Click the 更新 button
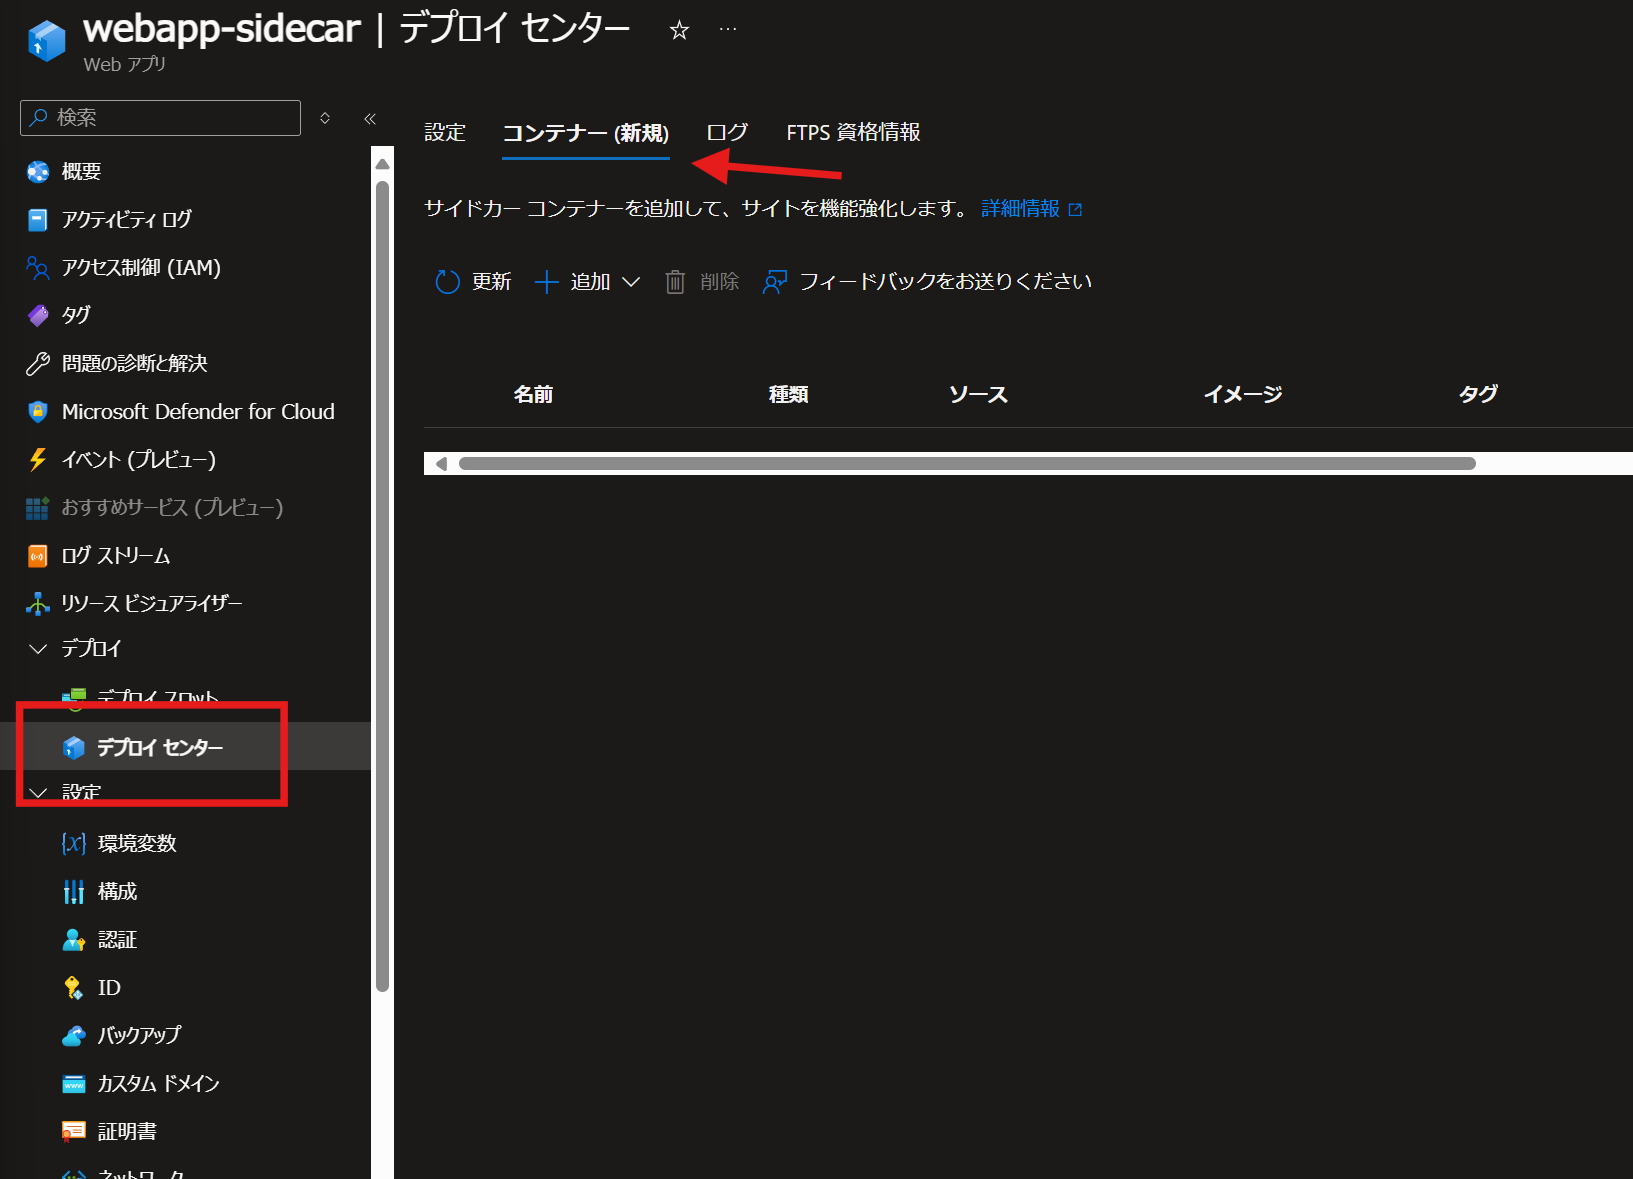Viewport: 1633px width, 1179px height. coord(473,282)
